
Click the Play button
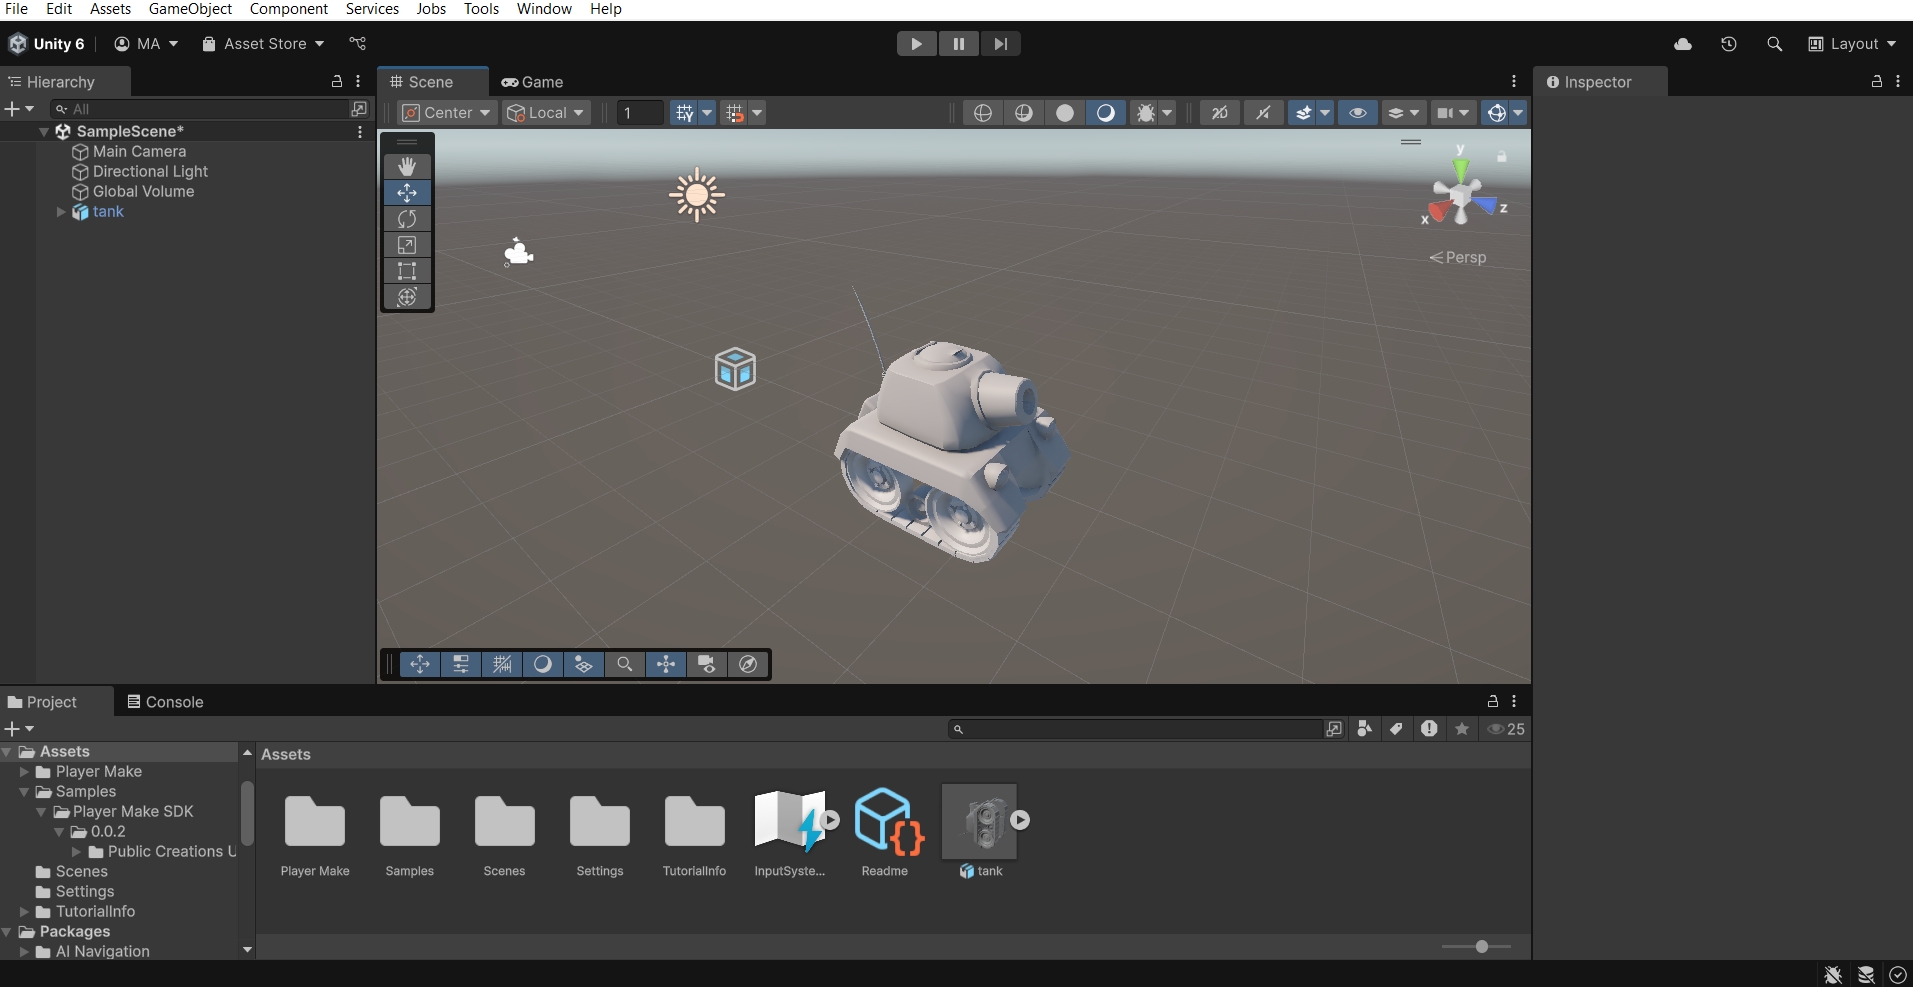click(916, 44)
